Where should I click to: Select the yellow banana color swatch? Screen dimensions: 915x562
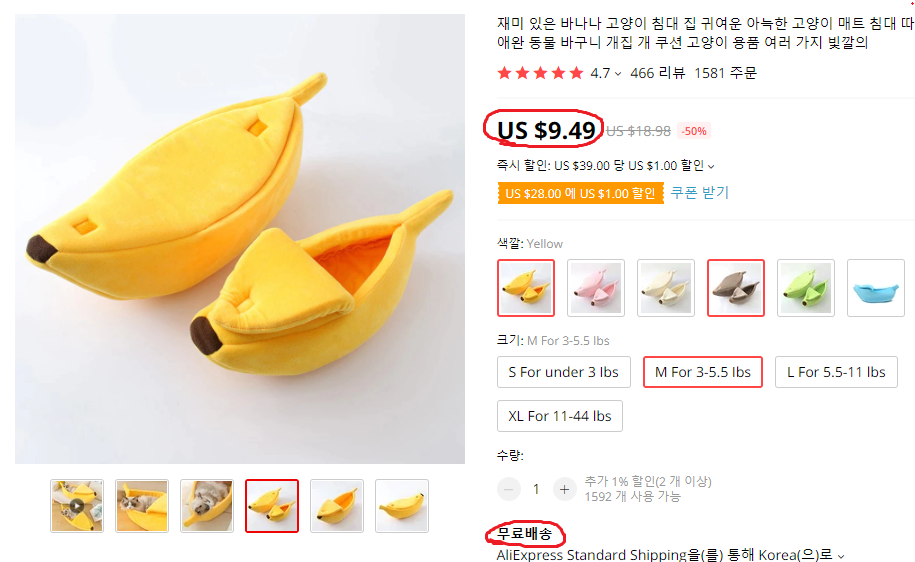tap(526, 288)
